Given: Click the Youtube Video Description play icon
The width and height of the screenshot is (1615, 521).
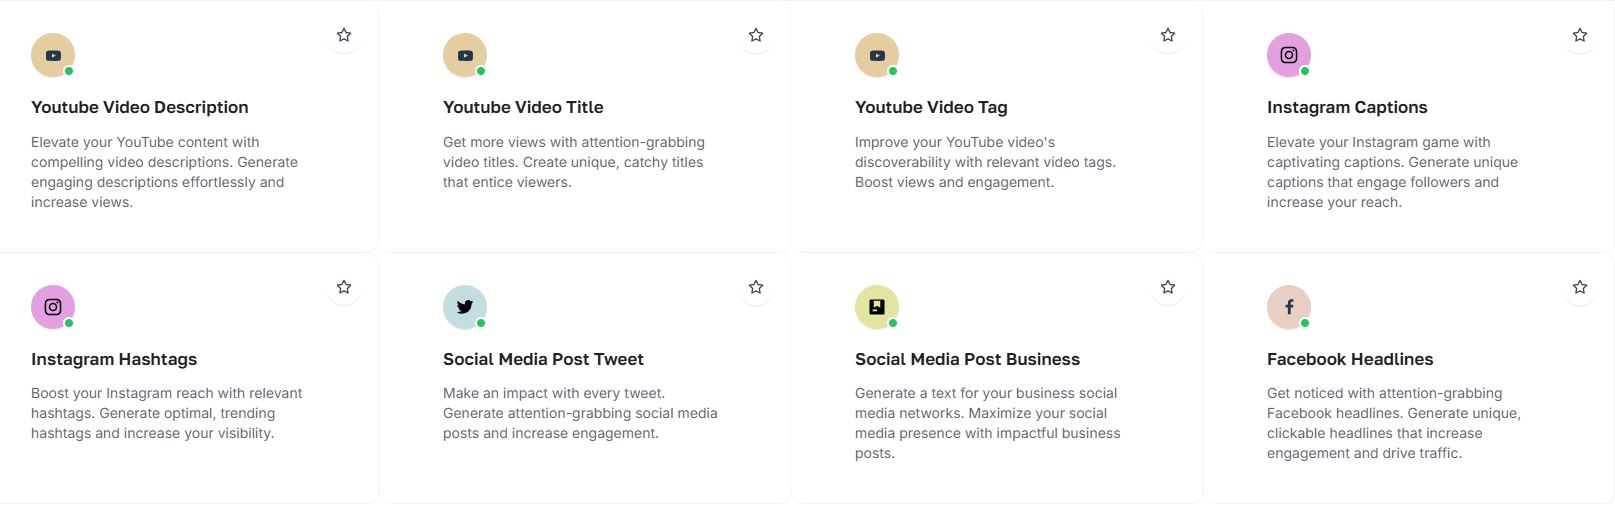Looking at the screenshot, I should (53, 56).
